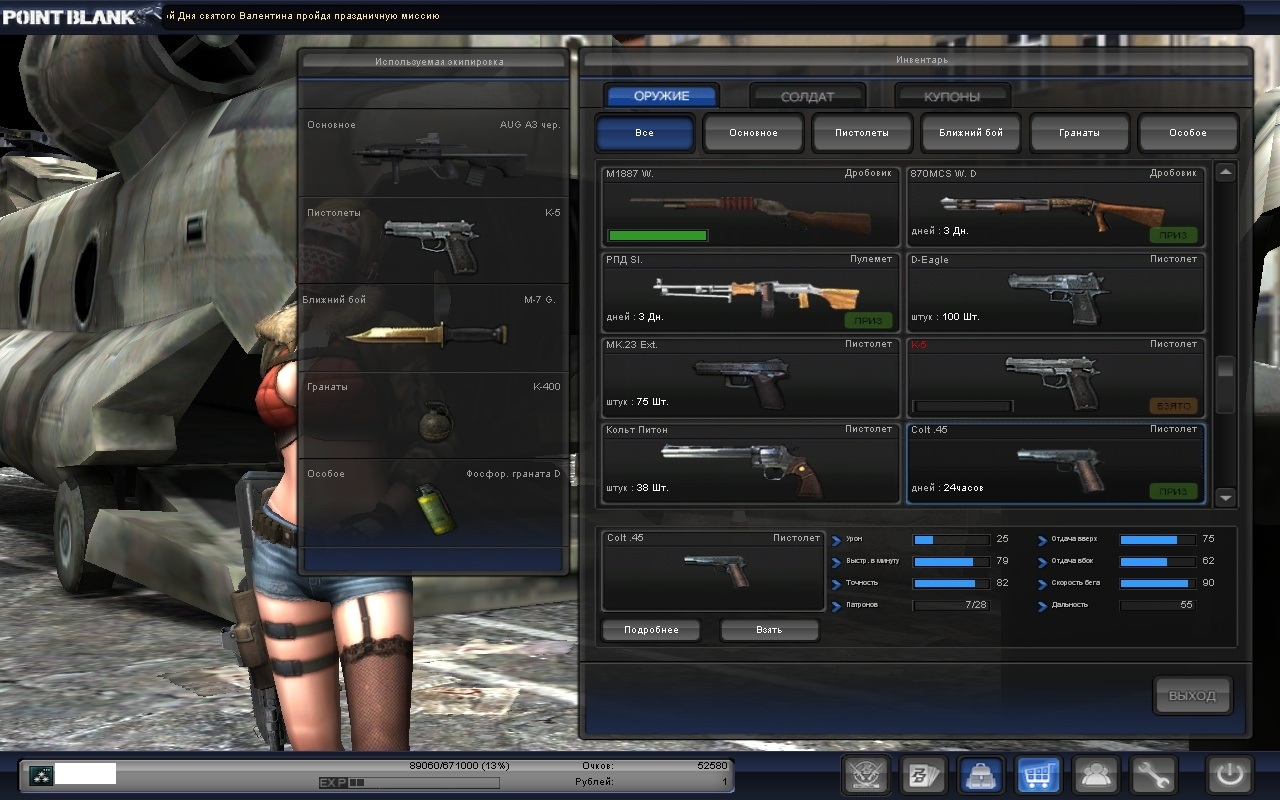Viewport: 1280px width, 800px height.
Task: Click the 'Используемая экипировка' panel title
Action: (x=439, y=62)
